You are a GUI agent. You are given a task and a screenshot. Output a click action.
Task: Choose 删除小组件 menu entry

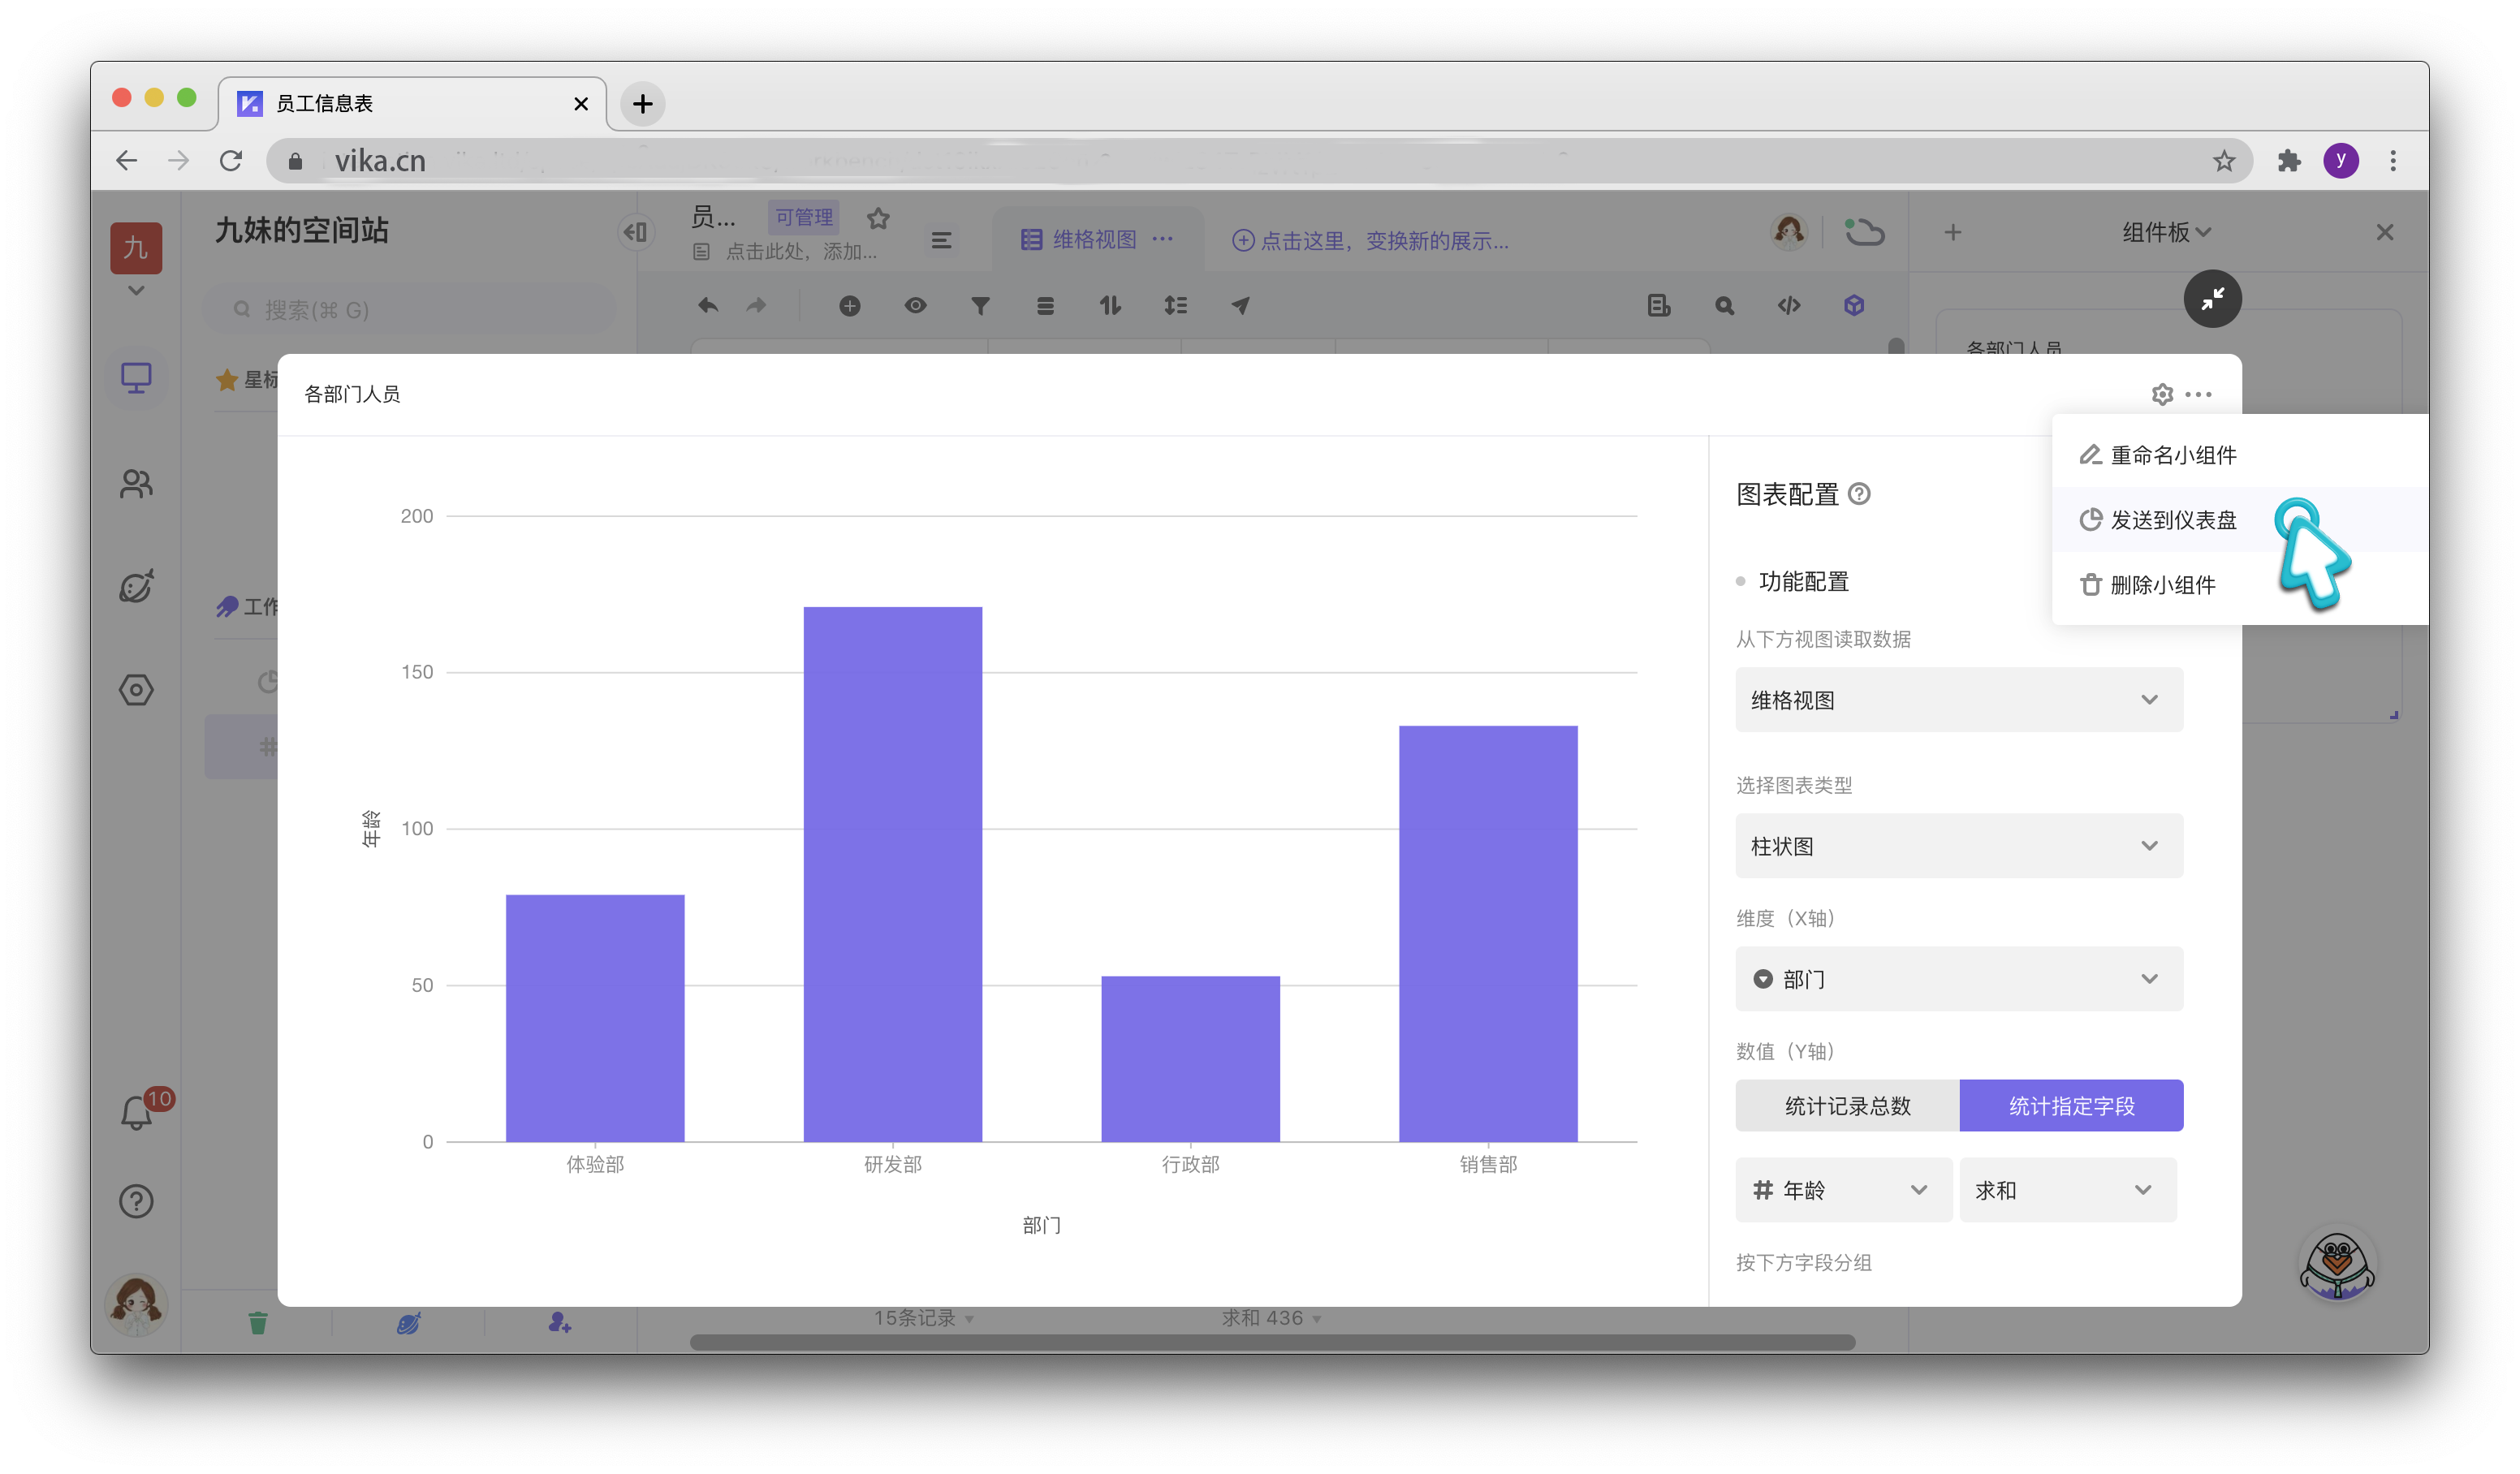(2161, 585)
